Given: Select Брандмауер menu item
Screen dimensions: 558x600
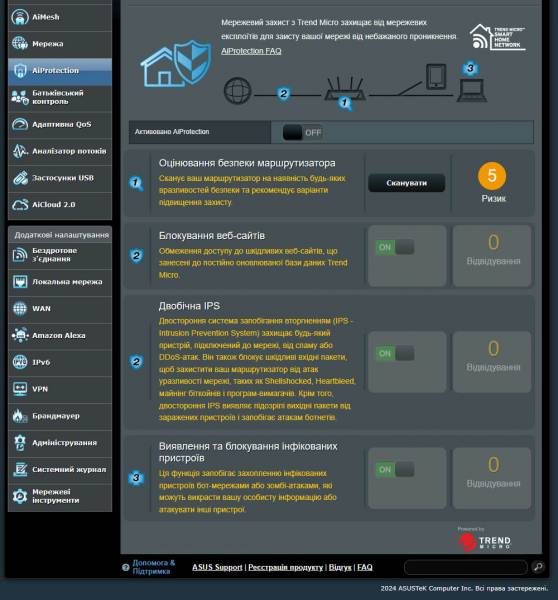Looking at the screenshot, I should click(60, 416).
